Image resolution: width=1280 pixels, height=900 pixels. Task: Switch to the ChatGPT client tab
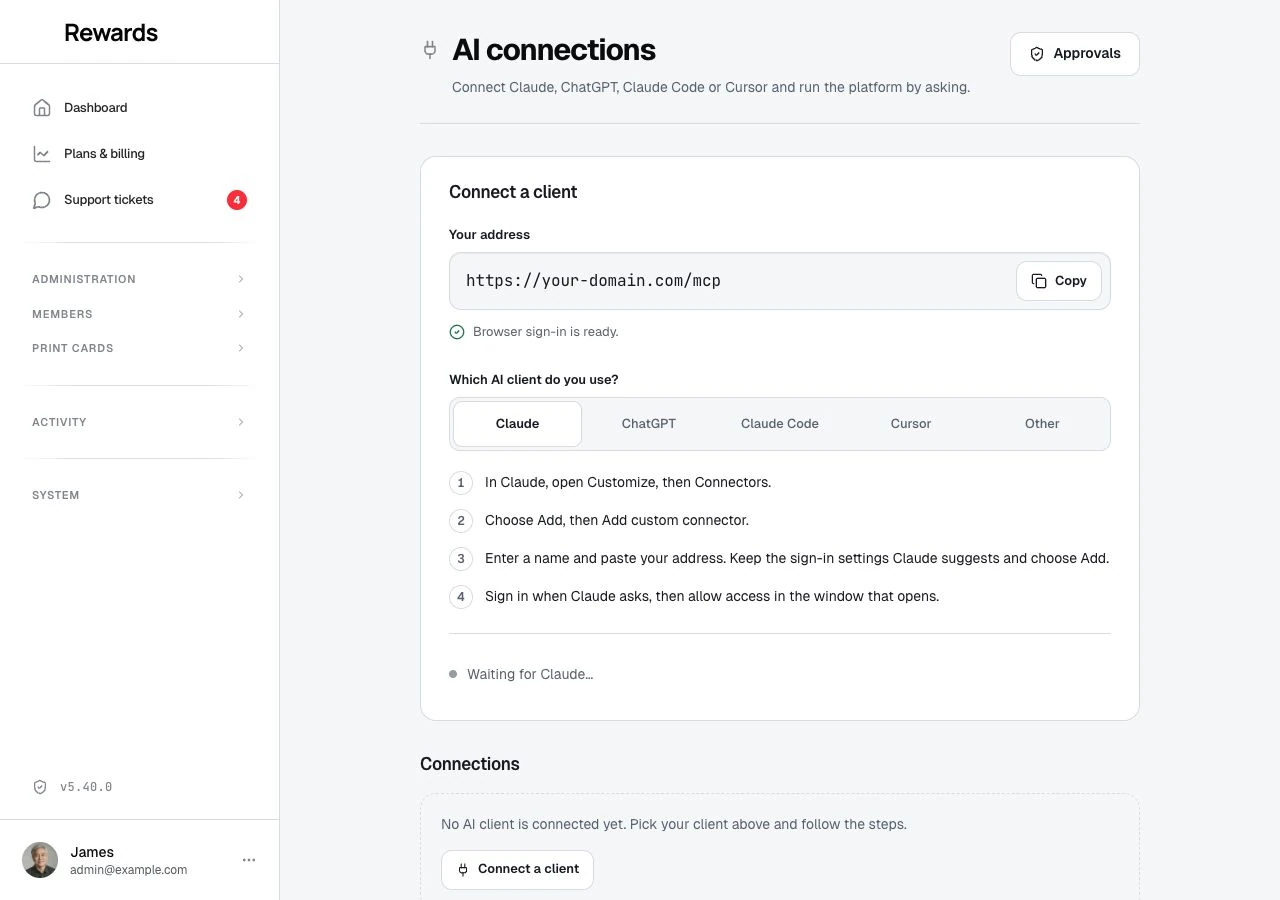point(649,424)
